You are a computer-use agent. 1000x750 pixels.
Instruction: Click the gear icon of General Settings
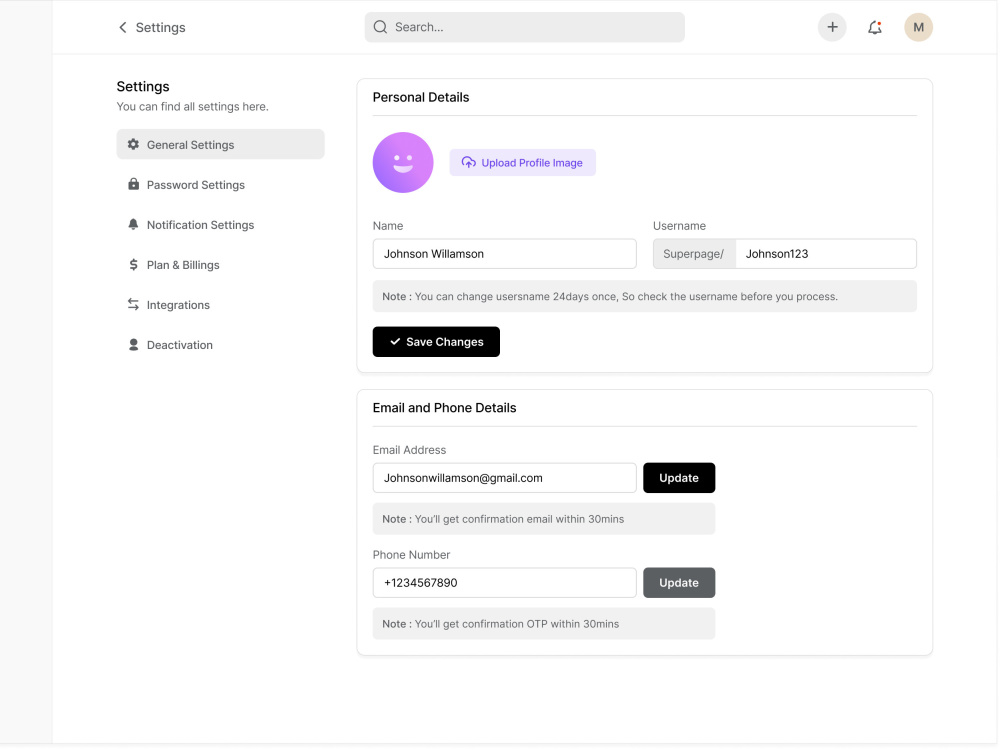(133, 144)
